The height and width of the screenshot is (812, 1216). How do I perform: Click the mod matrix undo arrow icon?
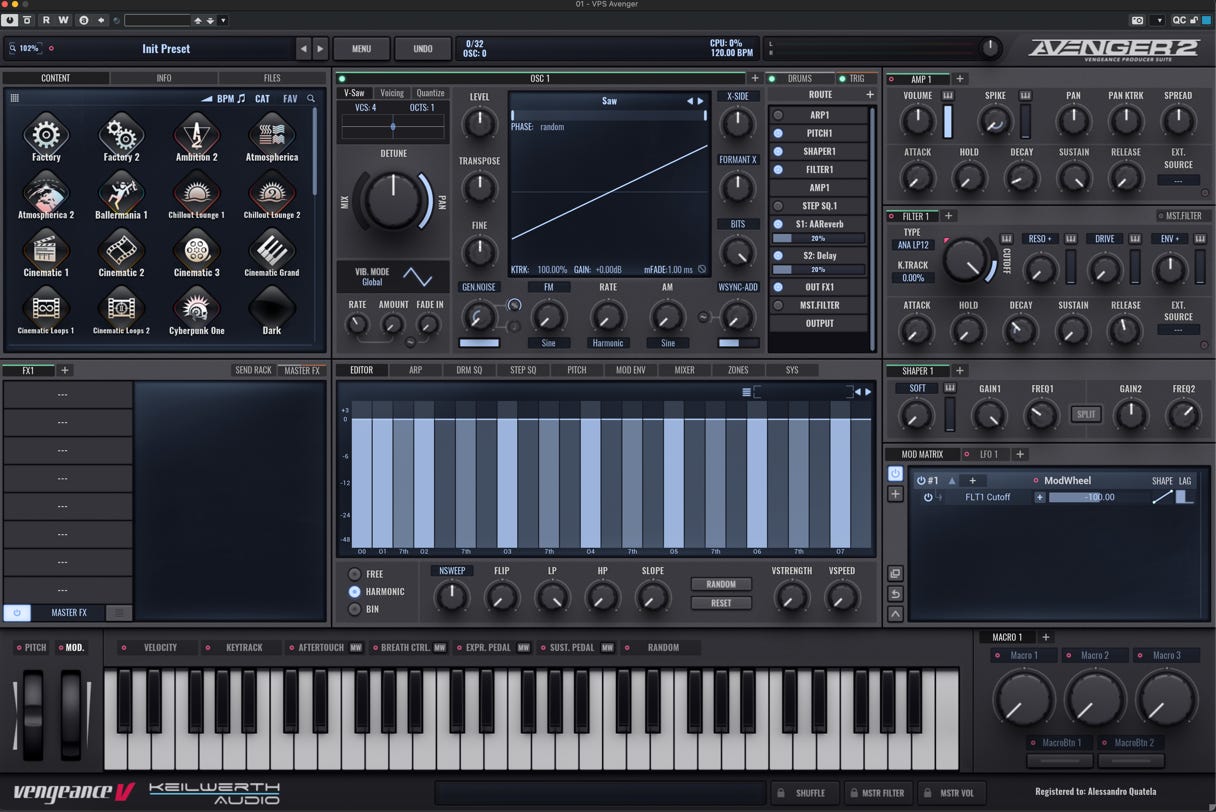pyautogui.click(x=895, y=594)
